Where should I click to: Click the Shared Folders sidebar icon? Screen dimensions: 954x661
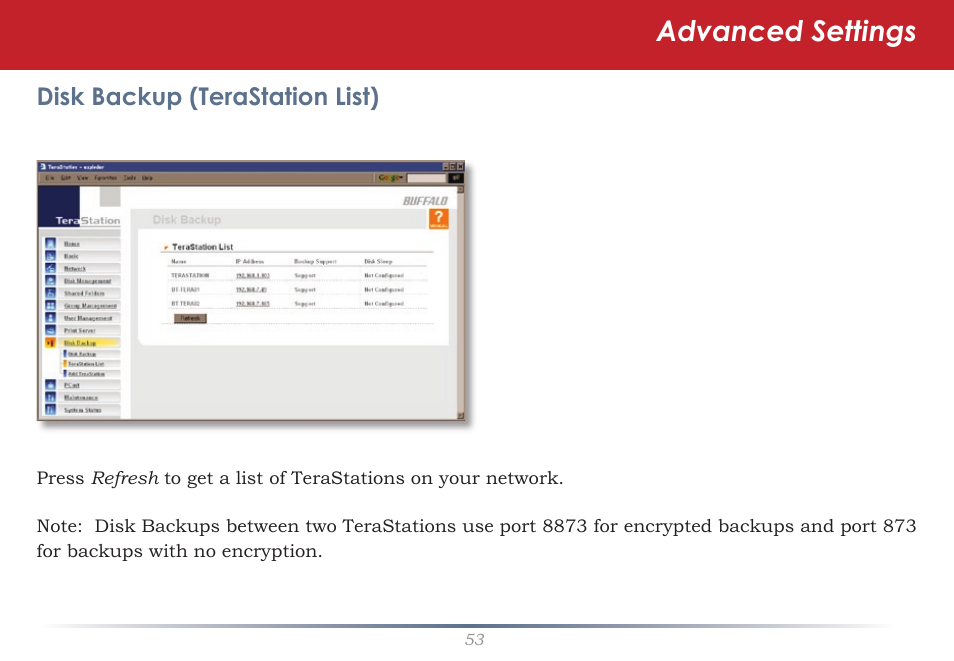(50, 293)
